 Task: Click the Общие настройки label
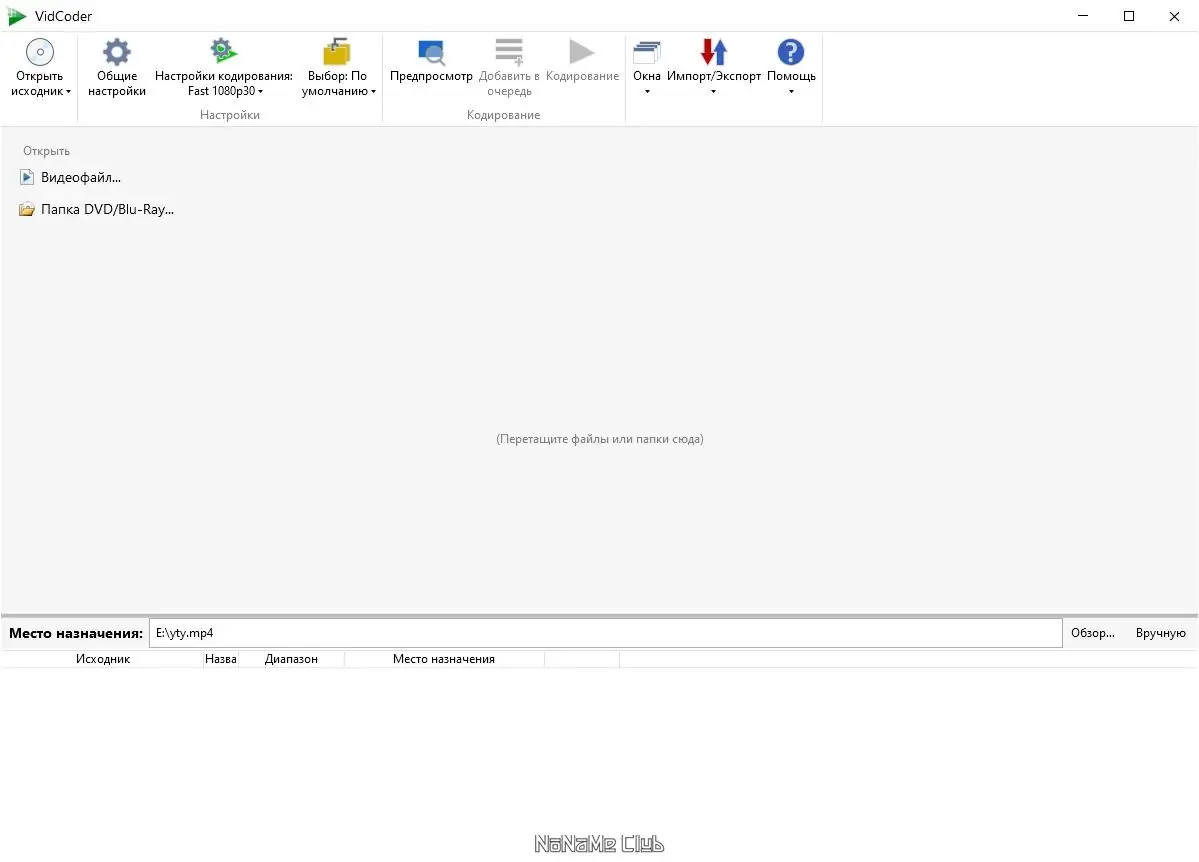point(117,83)
